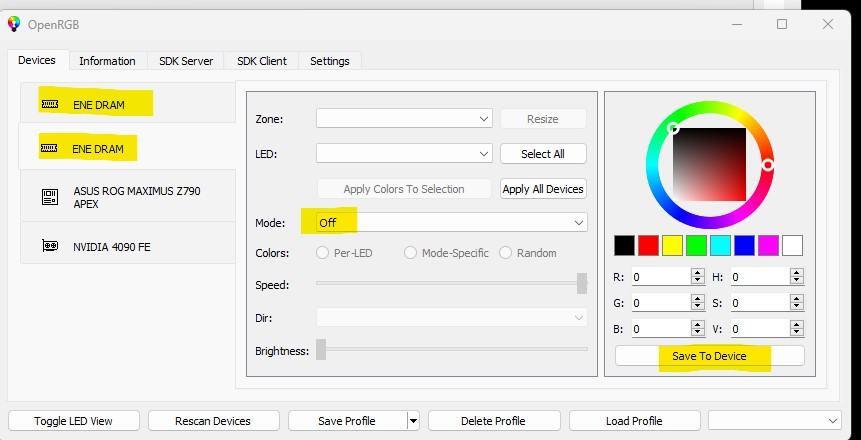Click the R value input field

[662, 277]
